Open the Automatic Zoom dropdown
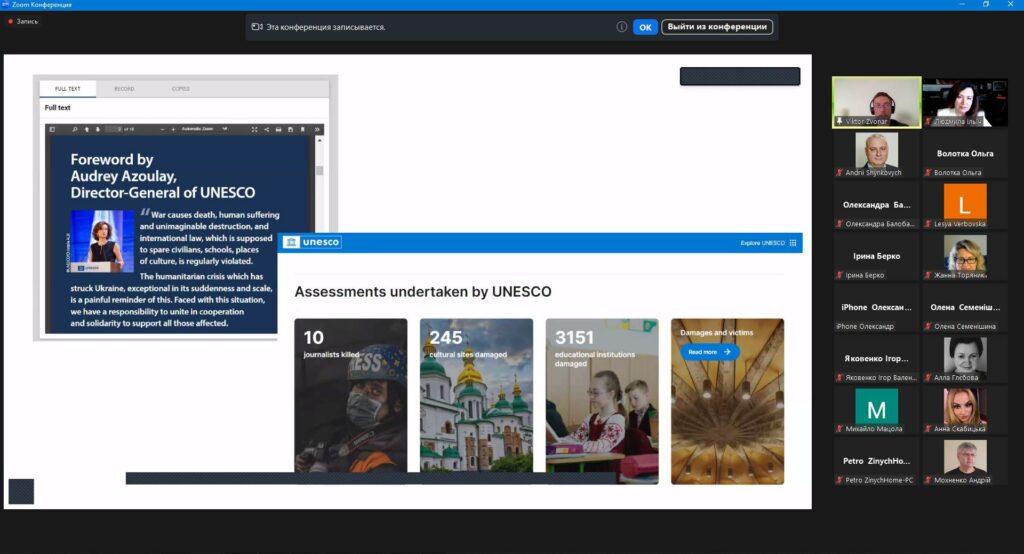 (204, 129)
